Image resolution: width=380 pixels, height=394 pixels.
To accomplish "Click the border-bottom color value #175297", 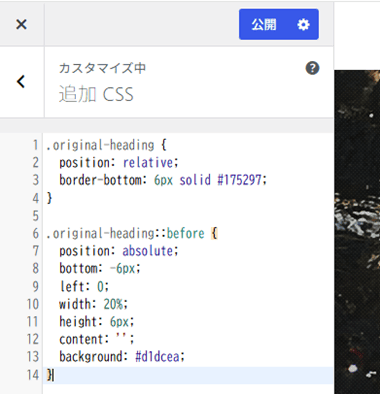I will 239,180.
